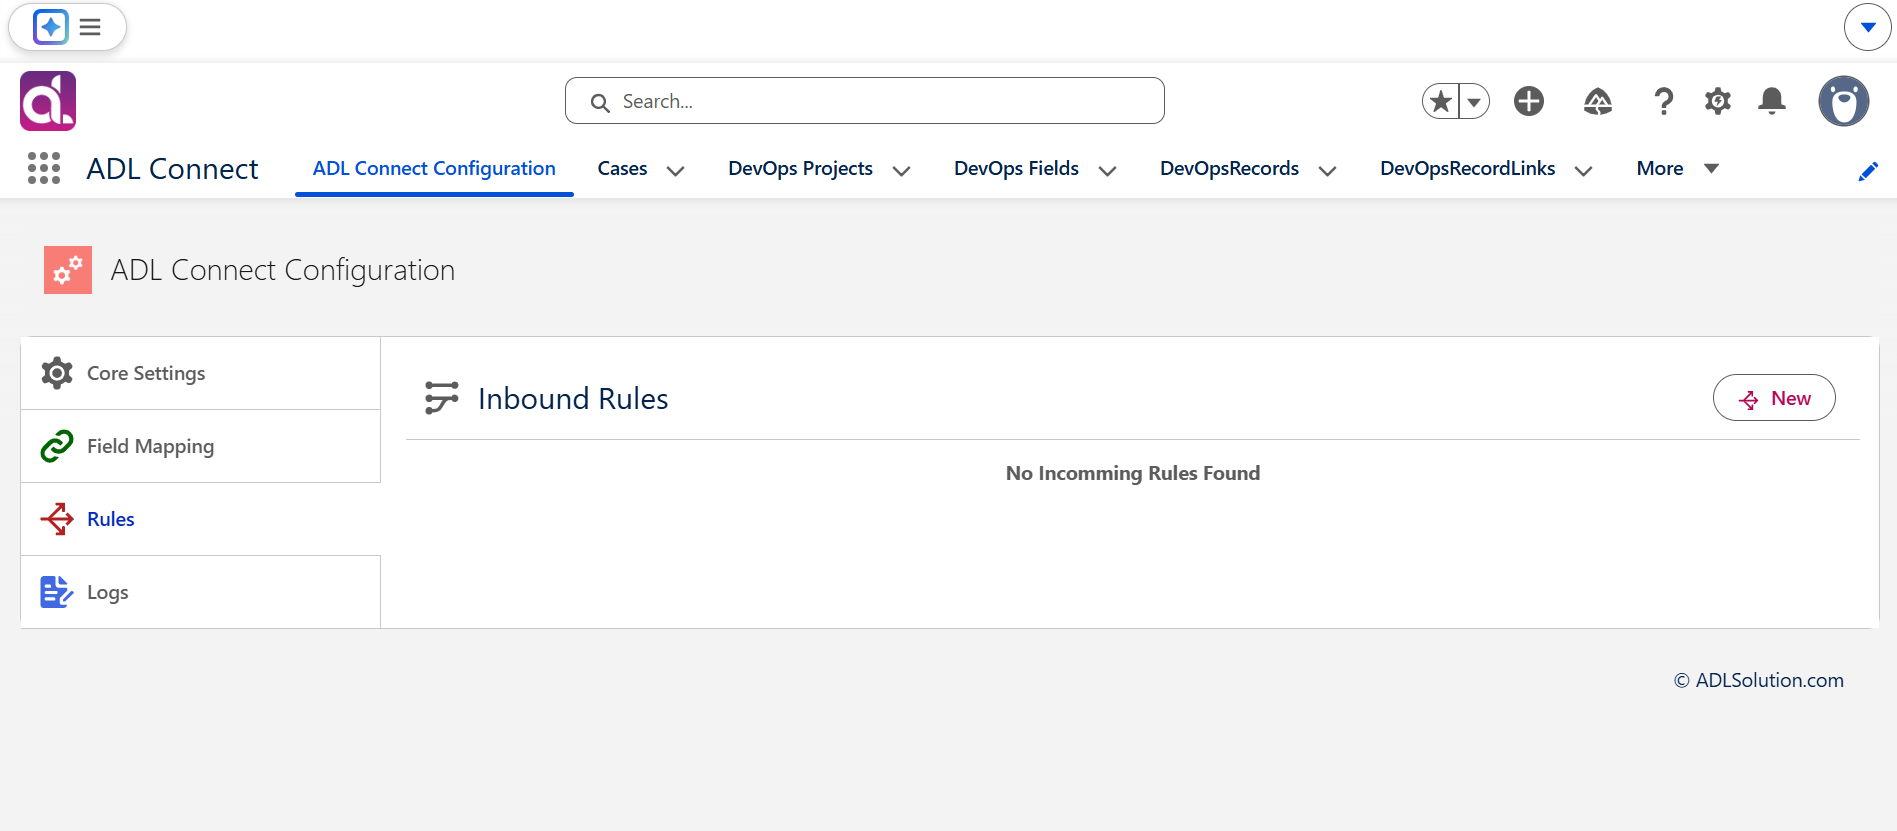Expand Cases tab chevron
Screen dimensions: 1897x831
click(x=675, y=170)
